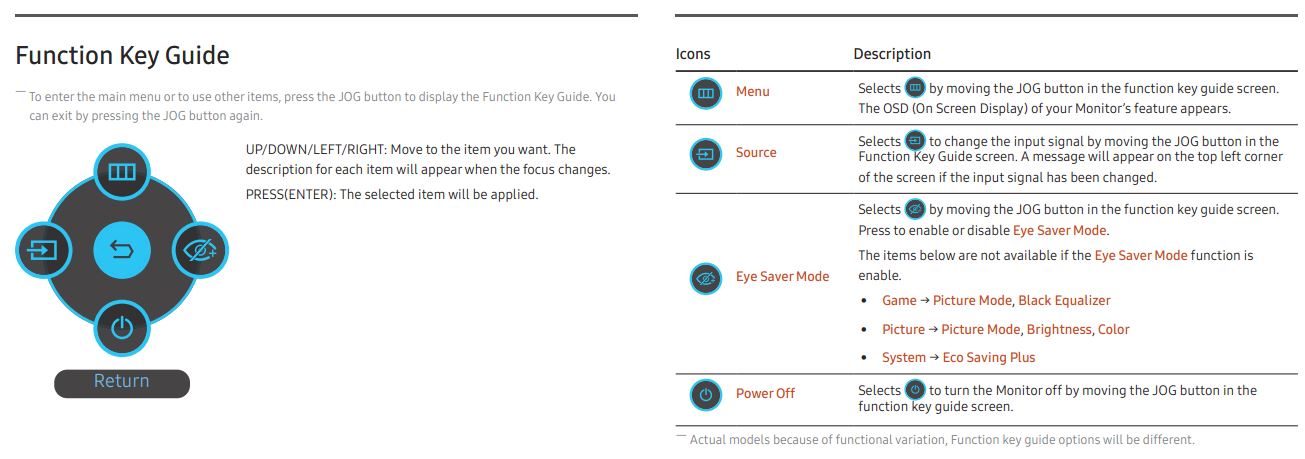Click the inline Menu icon in the description
Viewport: 1305px width, 459px height.
(x=915, y=88)
